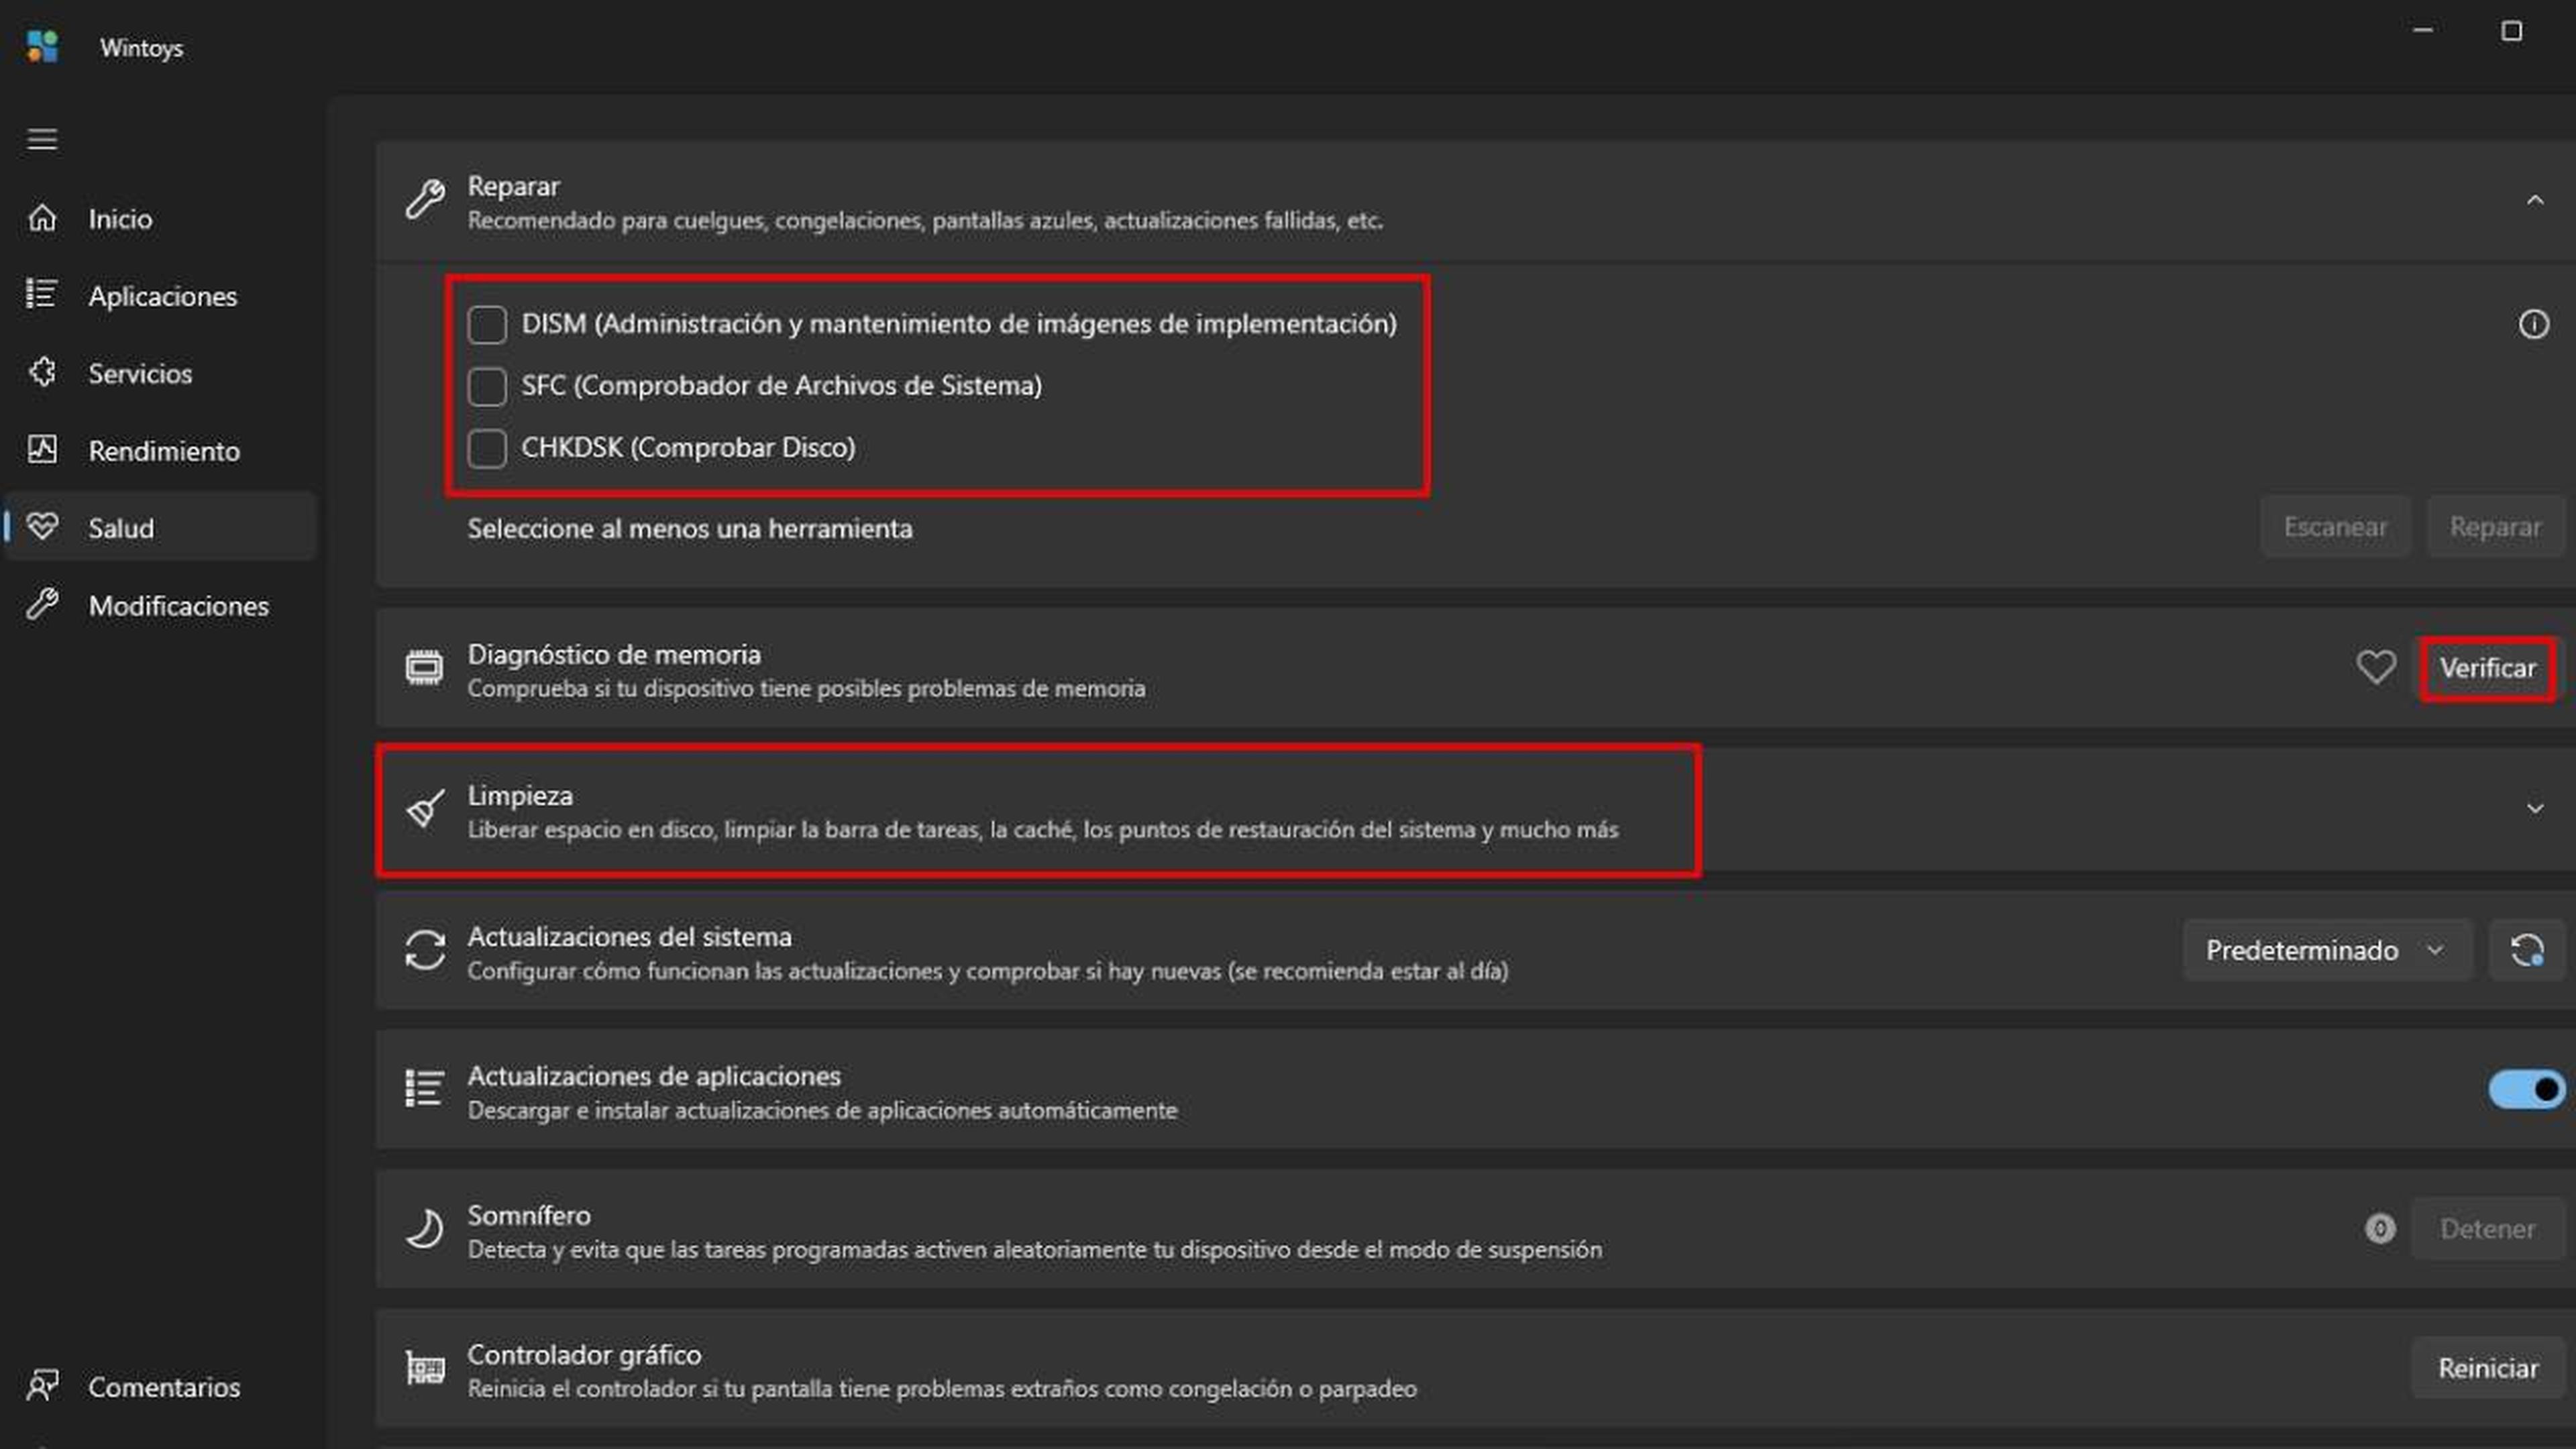Open Servicios page
Viewport: 2576px width, 1449px height.
point(161,373)
